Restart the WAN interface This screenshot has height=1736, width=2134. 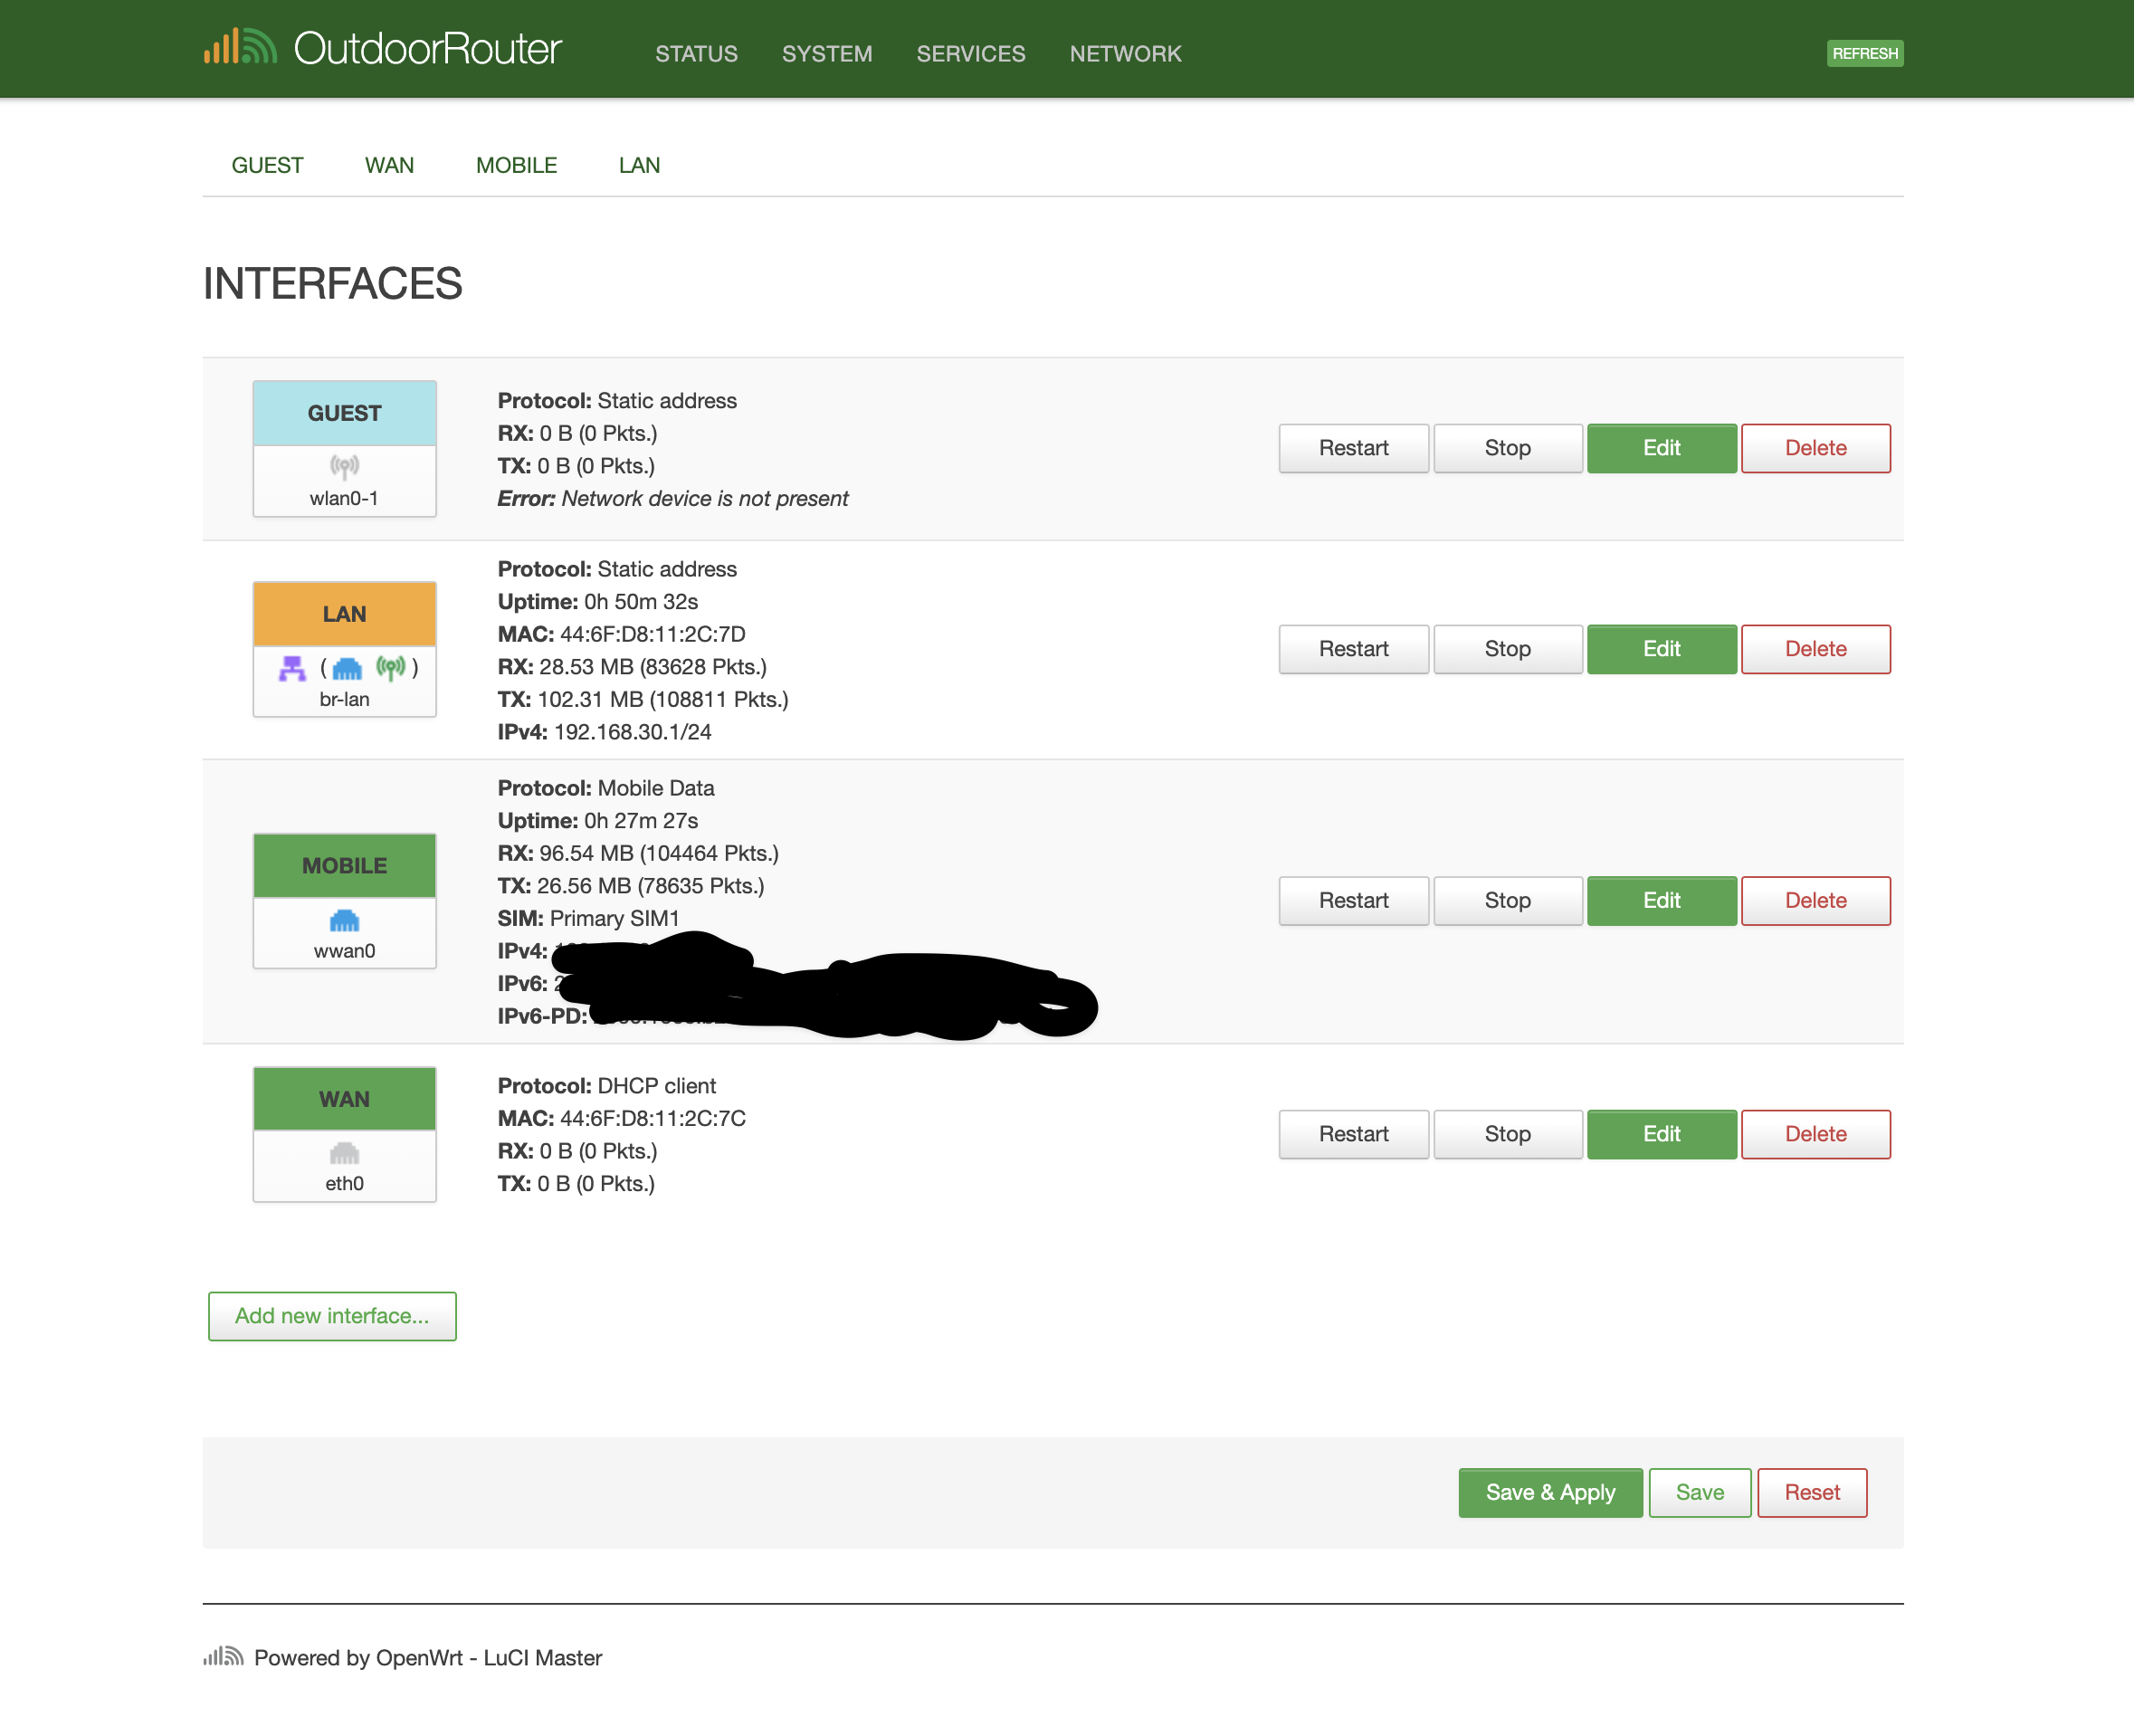tap(1353, 1134)
